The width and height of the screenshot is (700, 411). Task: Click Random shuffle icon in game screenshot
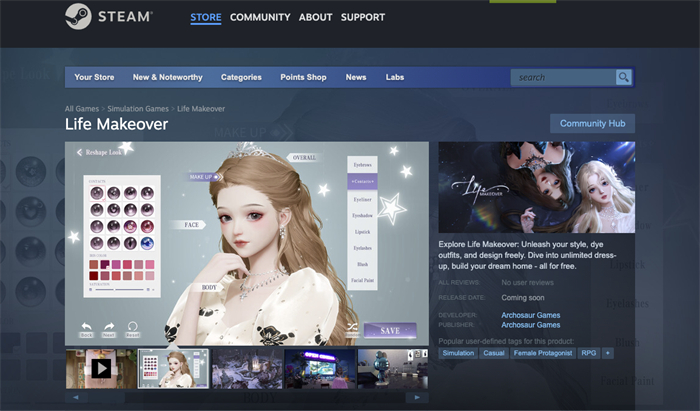(352, 330)
